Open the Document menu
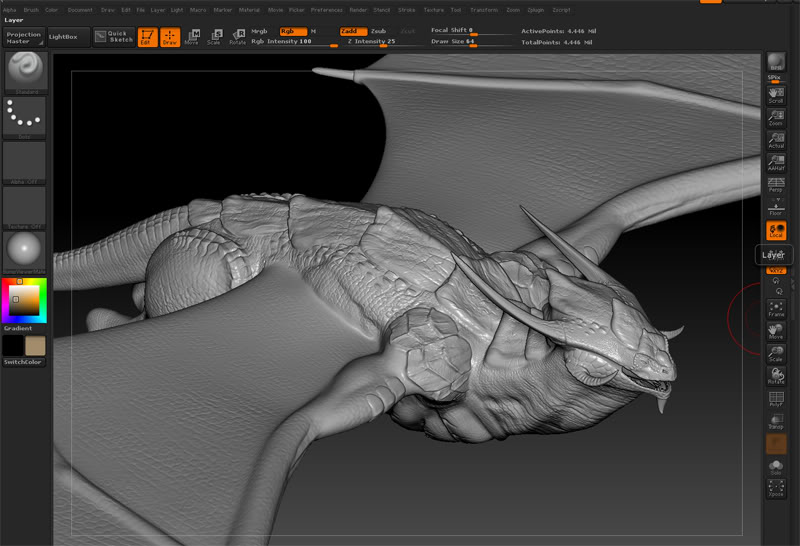This screenshot has width=800, height=546. pos(80,10)
